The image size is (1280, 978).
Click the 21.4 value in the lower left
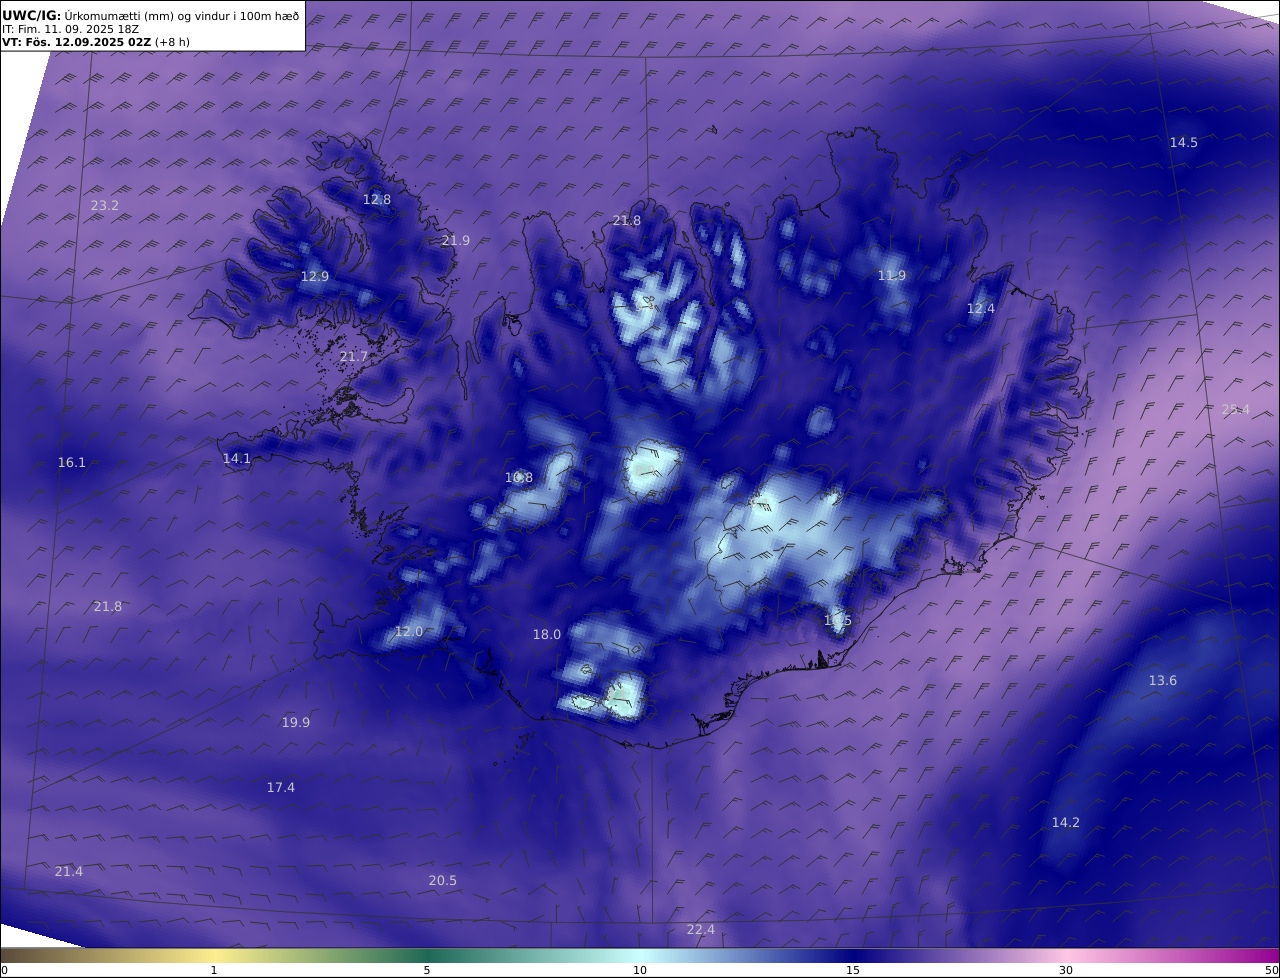tap(69, 872)
